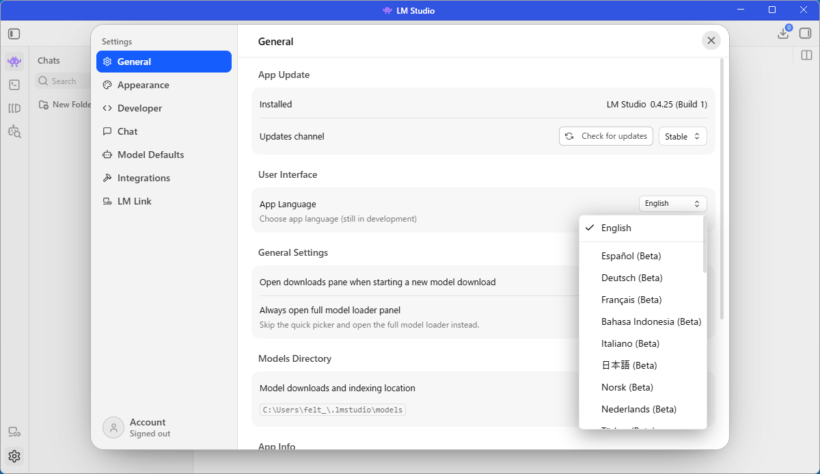820x474 pixels.
Task: Click 'Open downloads pane' setting label
Action: [378, 282]
